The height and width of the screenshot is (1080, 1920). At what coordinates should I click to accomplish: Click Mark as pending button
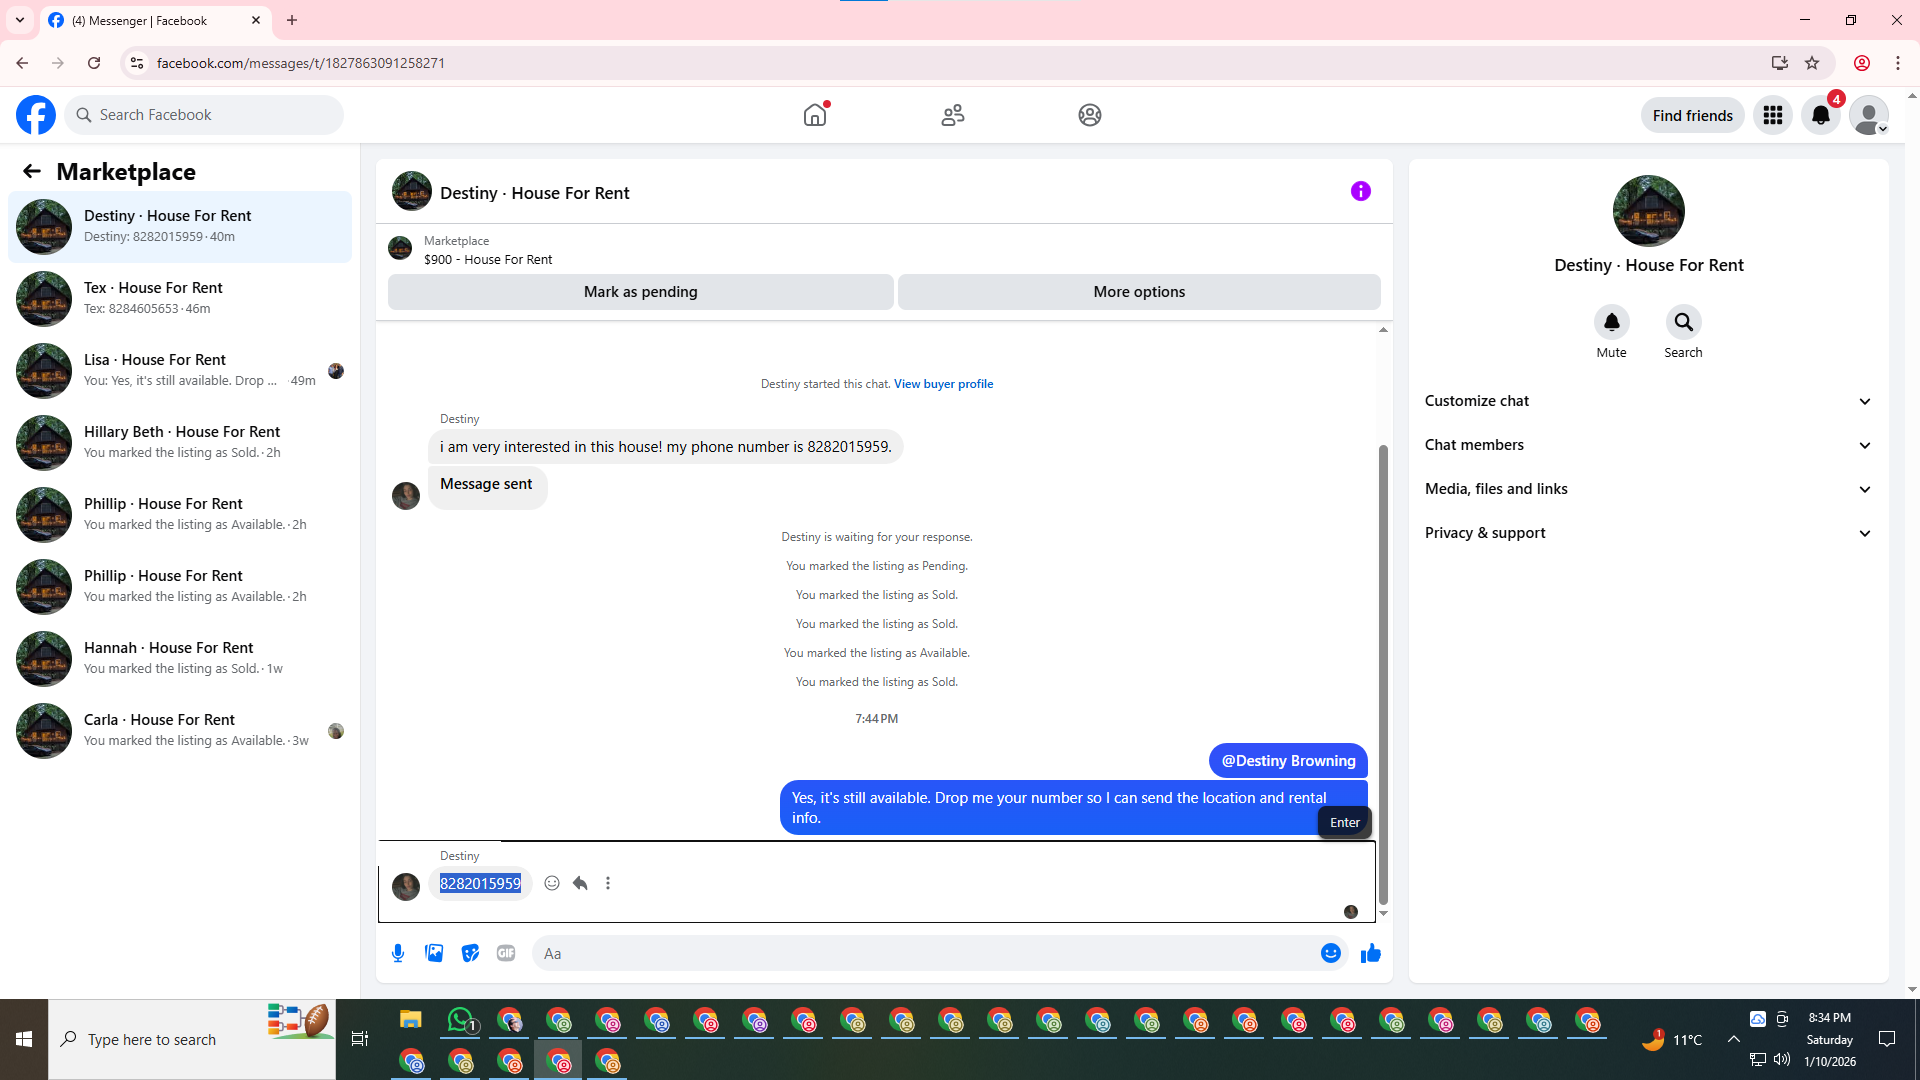tap(640, 292)
